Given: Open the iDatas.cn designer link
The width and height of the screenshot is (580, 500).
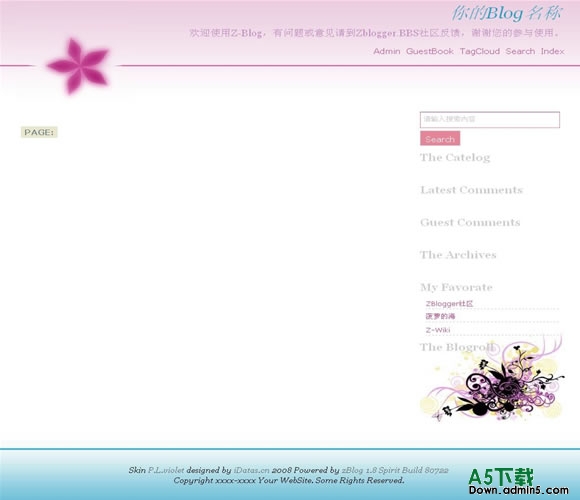Looking at the screenshot, I should [252, 470].
